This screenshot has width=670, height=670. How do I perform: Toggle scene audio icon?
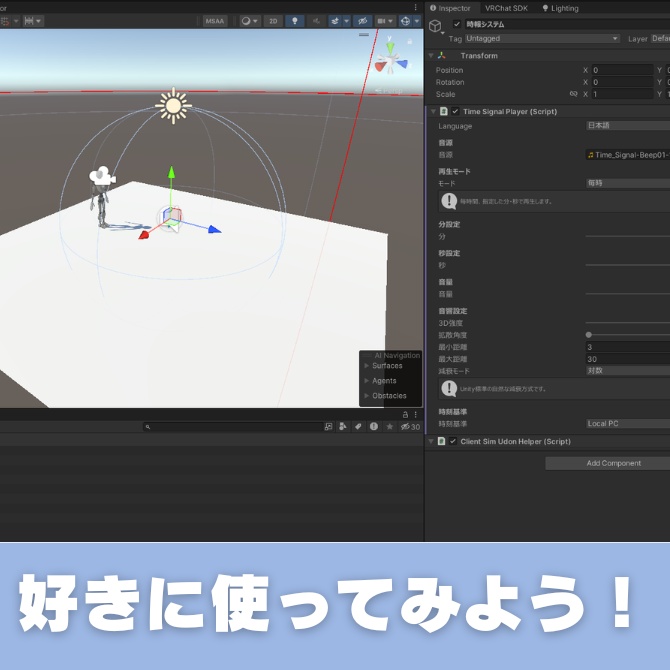(x=316, y=21)
